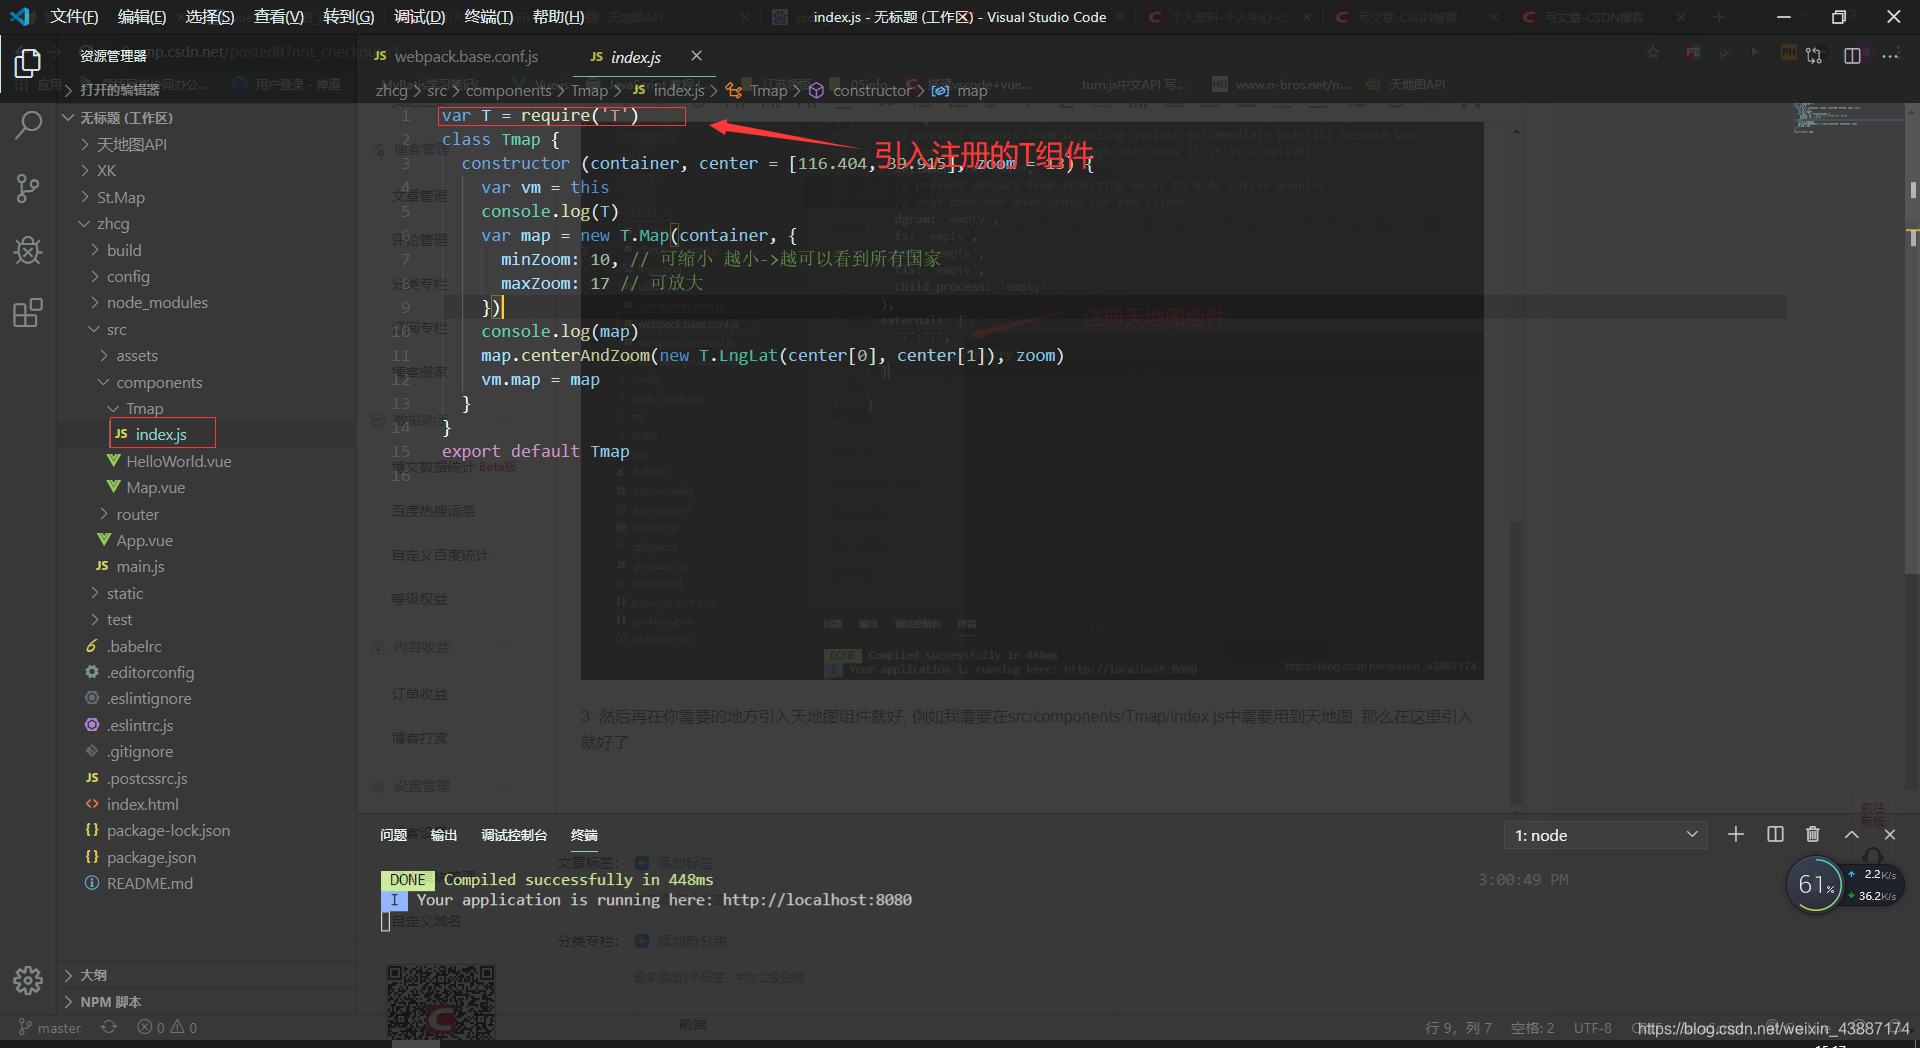Open the Search view in activity bar
This screenshot has width=1920, height=1048.
pos(28,125)
